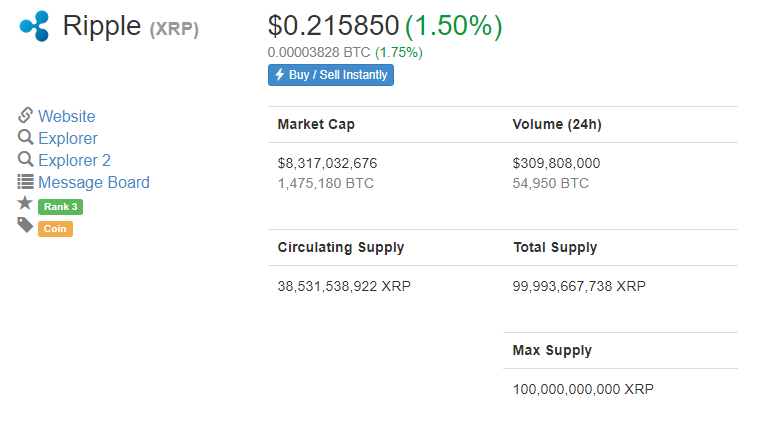Image resolution: width=783 pixels, height=430 pixels.
Task: Open the Message Board link
Action: (x=94, y=183)
